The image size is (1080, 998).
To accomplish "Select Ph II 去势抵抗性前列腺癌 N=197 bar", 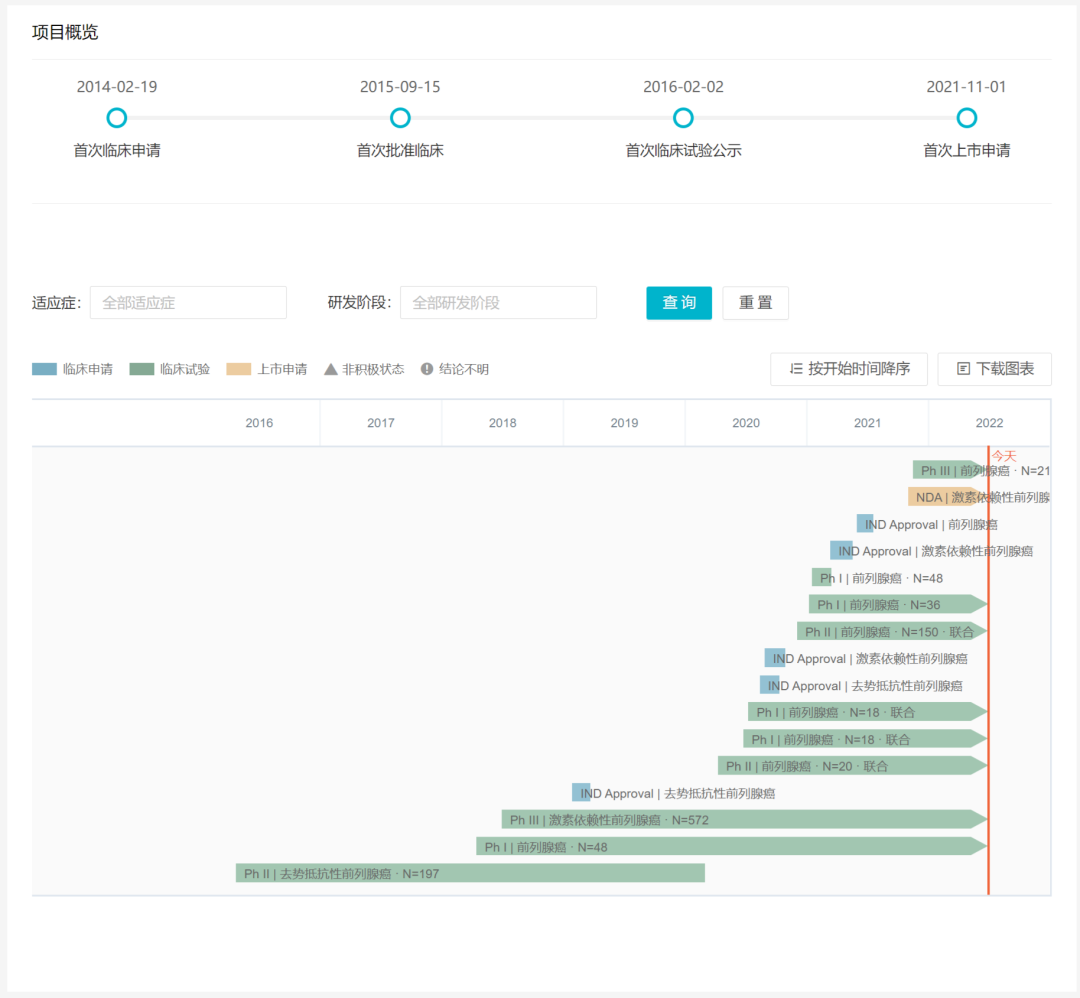I will [x=470, y=873].
